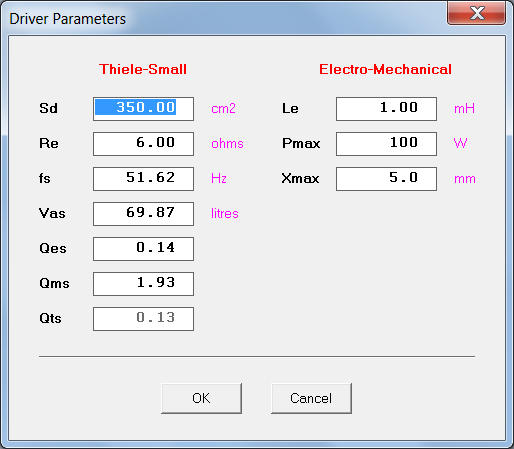
Task: Click the litres unit text
Action: coord(225,214)
